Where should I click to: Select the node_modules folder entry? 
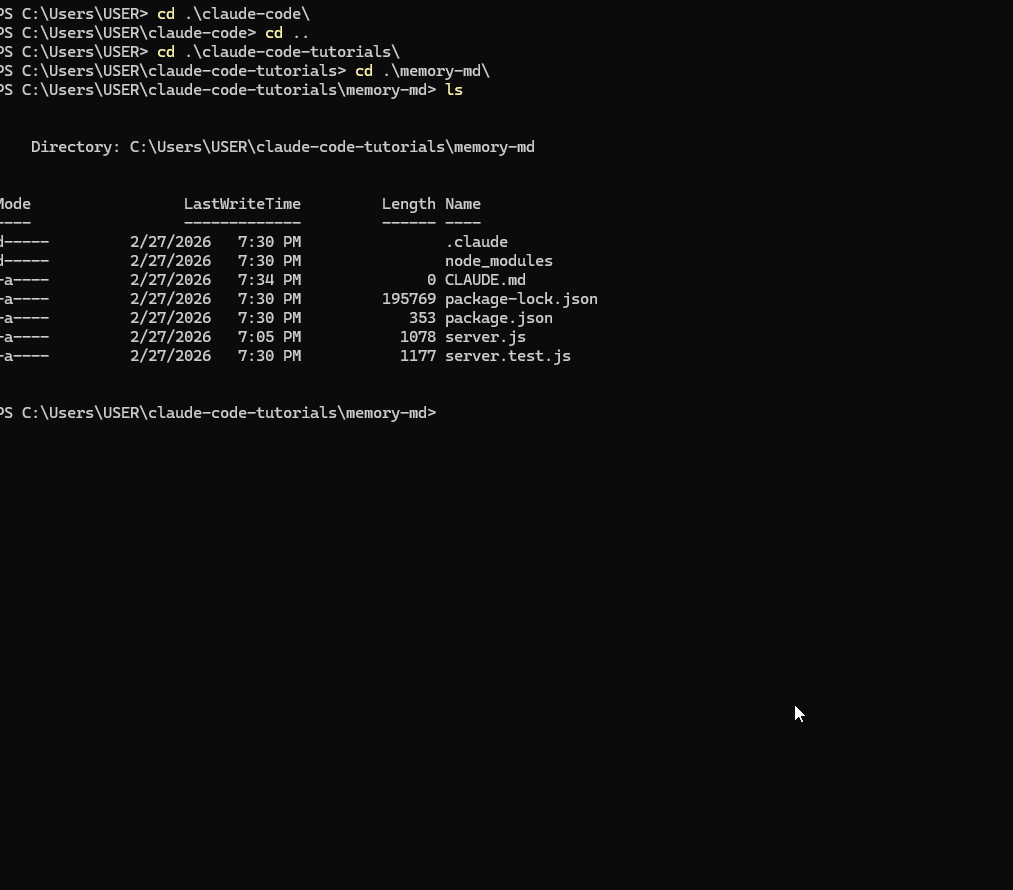pyautogui.click(x=498, y=261)
